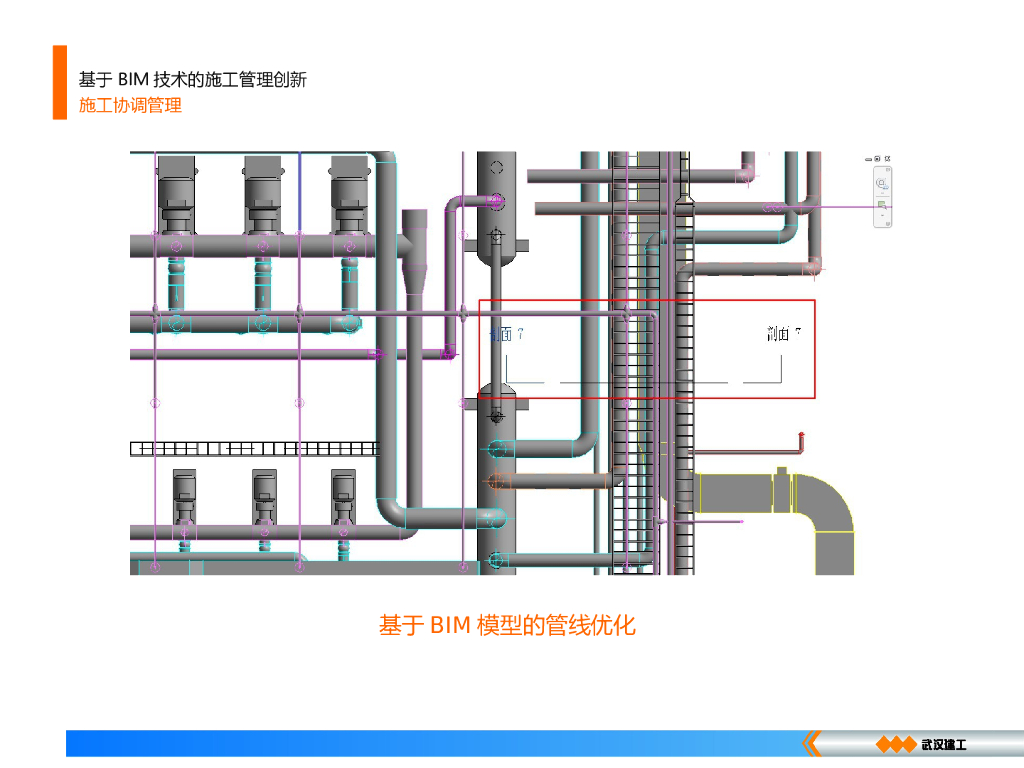The height and width of the screenshot is (768, 1024).
Task: Click the caption 基于 BIM 模型的管线优化
Action: 507,625
